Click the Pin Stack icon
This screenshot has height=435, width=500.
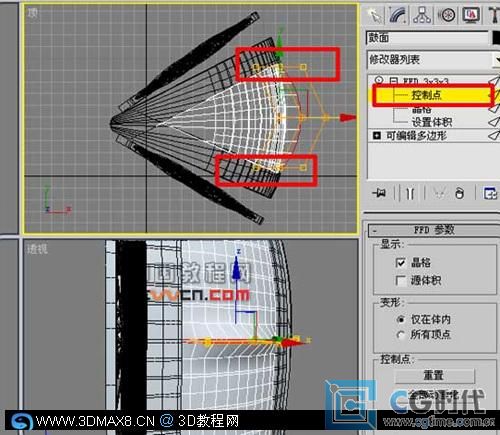379,193
